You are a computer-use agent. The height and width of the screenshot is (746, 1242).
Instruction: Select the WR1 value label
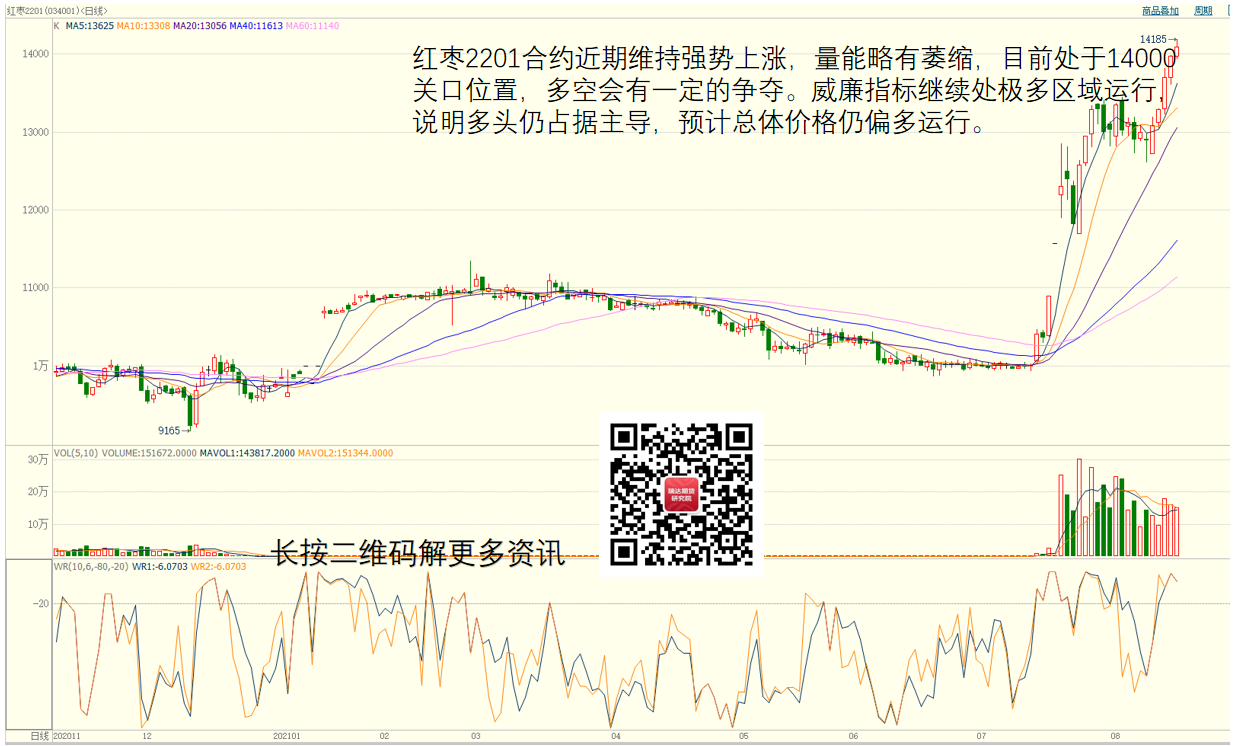[x=160, y=566]
